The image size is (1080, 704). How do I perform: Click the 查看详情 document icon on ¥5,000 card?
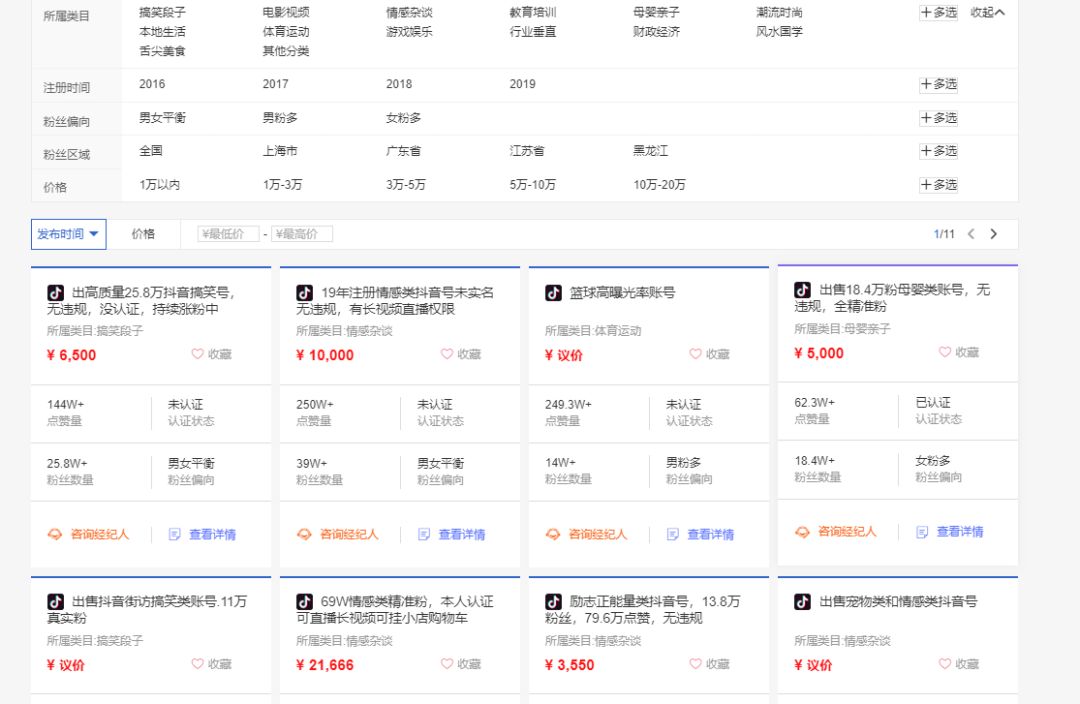pyautogui.click(x=922, y=532)
